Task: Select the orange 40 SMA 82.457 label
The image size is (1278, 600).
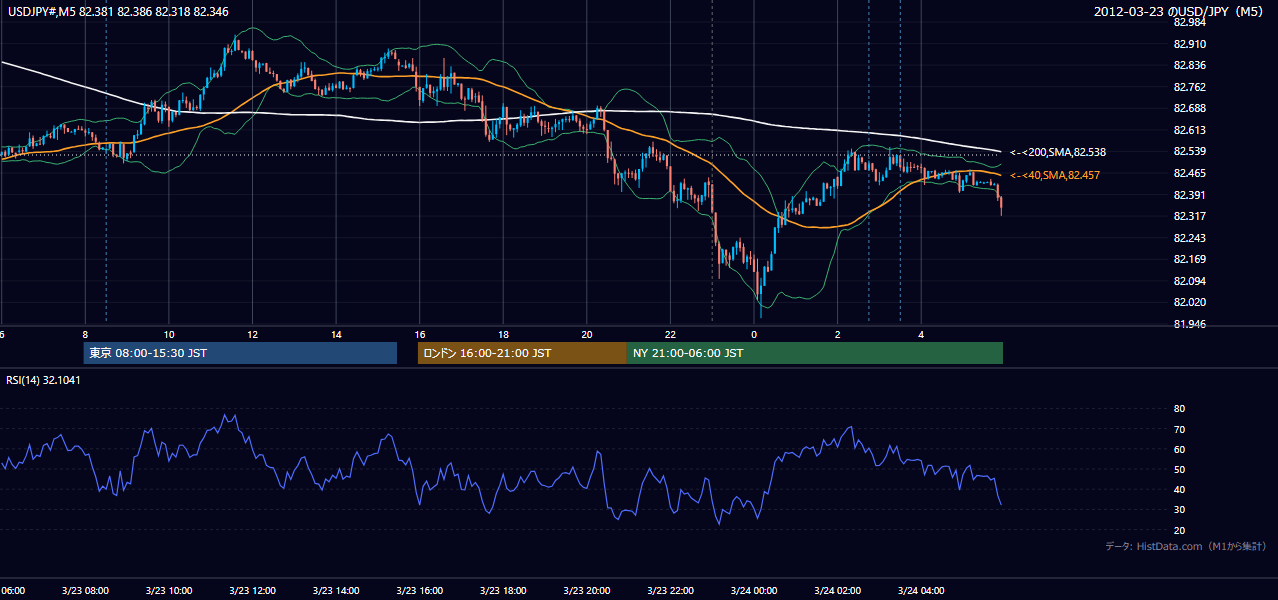Action: click(x=1055, y=175)
